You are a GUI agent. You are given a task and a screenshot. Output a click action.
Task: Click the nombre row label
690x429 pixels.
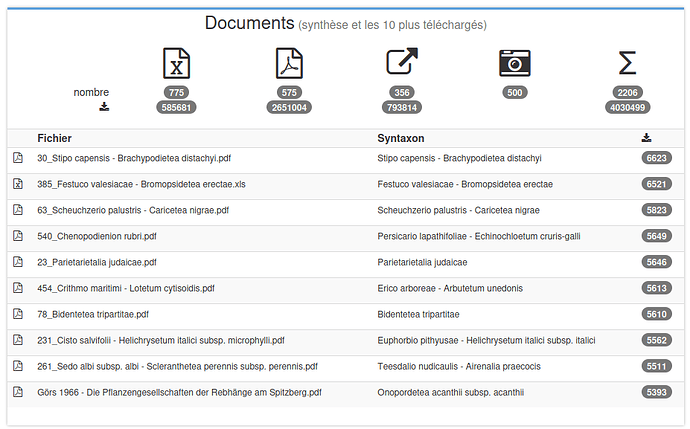(x=91, y=92)
